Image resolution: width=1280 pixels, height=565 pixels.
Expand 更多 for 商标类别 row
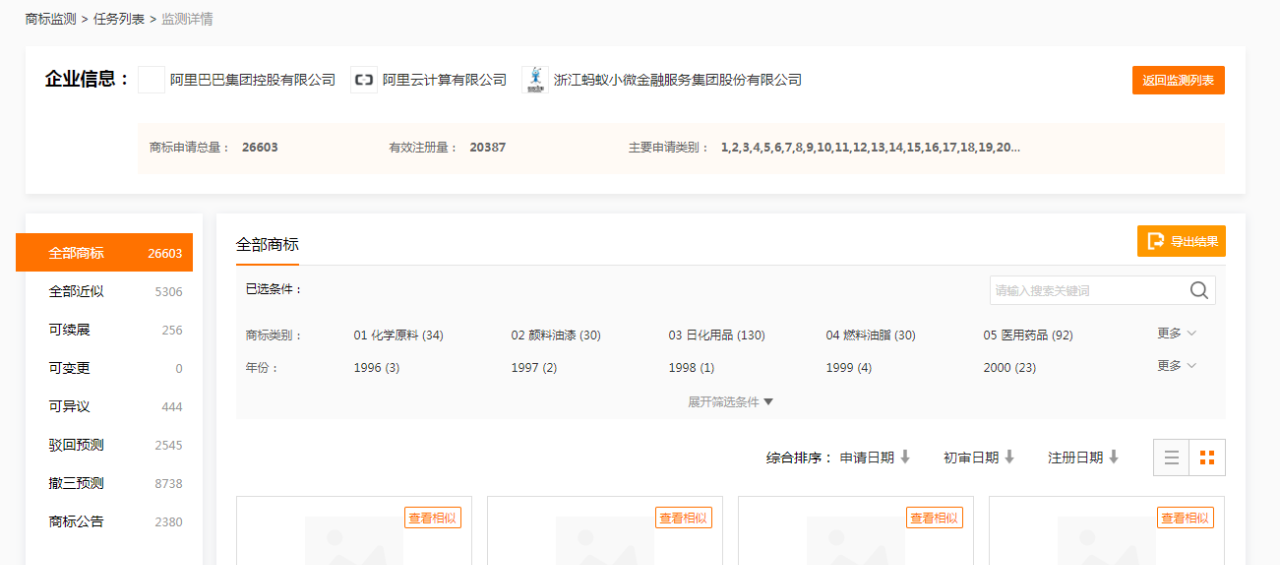point(1177,333)
